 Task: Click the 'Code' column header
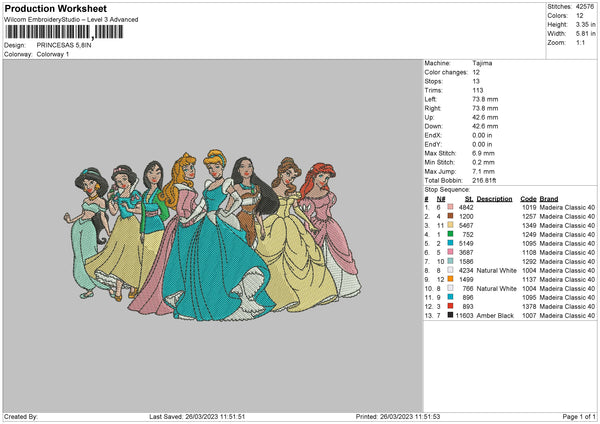click(x=528, y=199)
